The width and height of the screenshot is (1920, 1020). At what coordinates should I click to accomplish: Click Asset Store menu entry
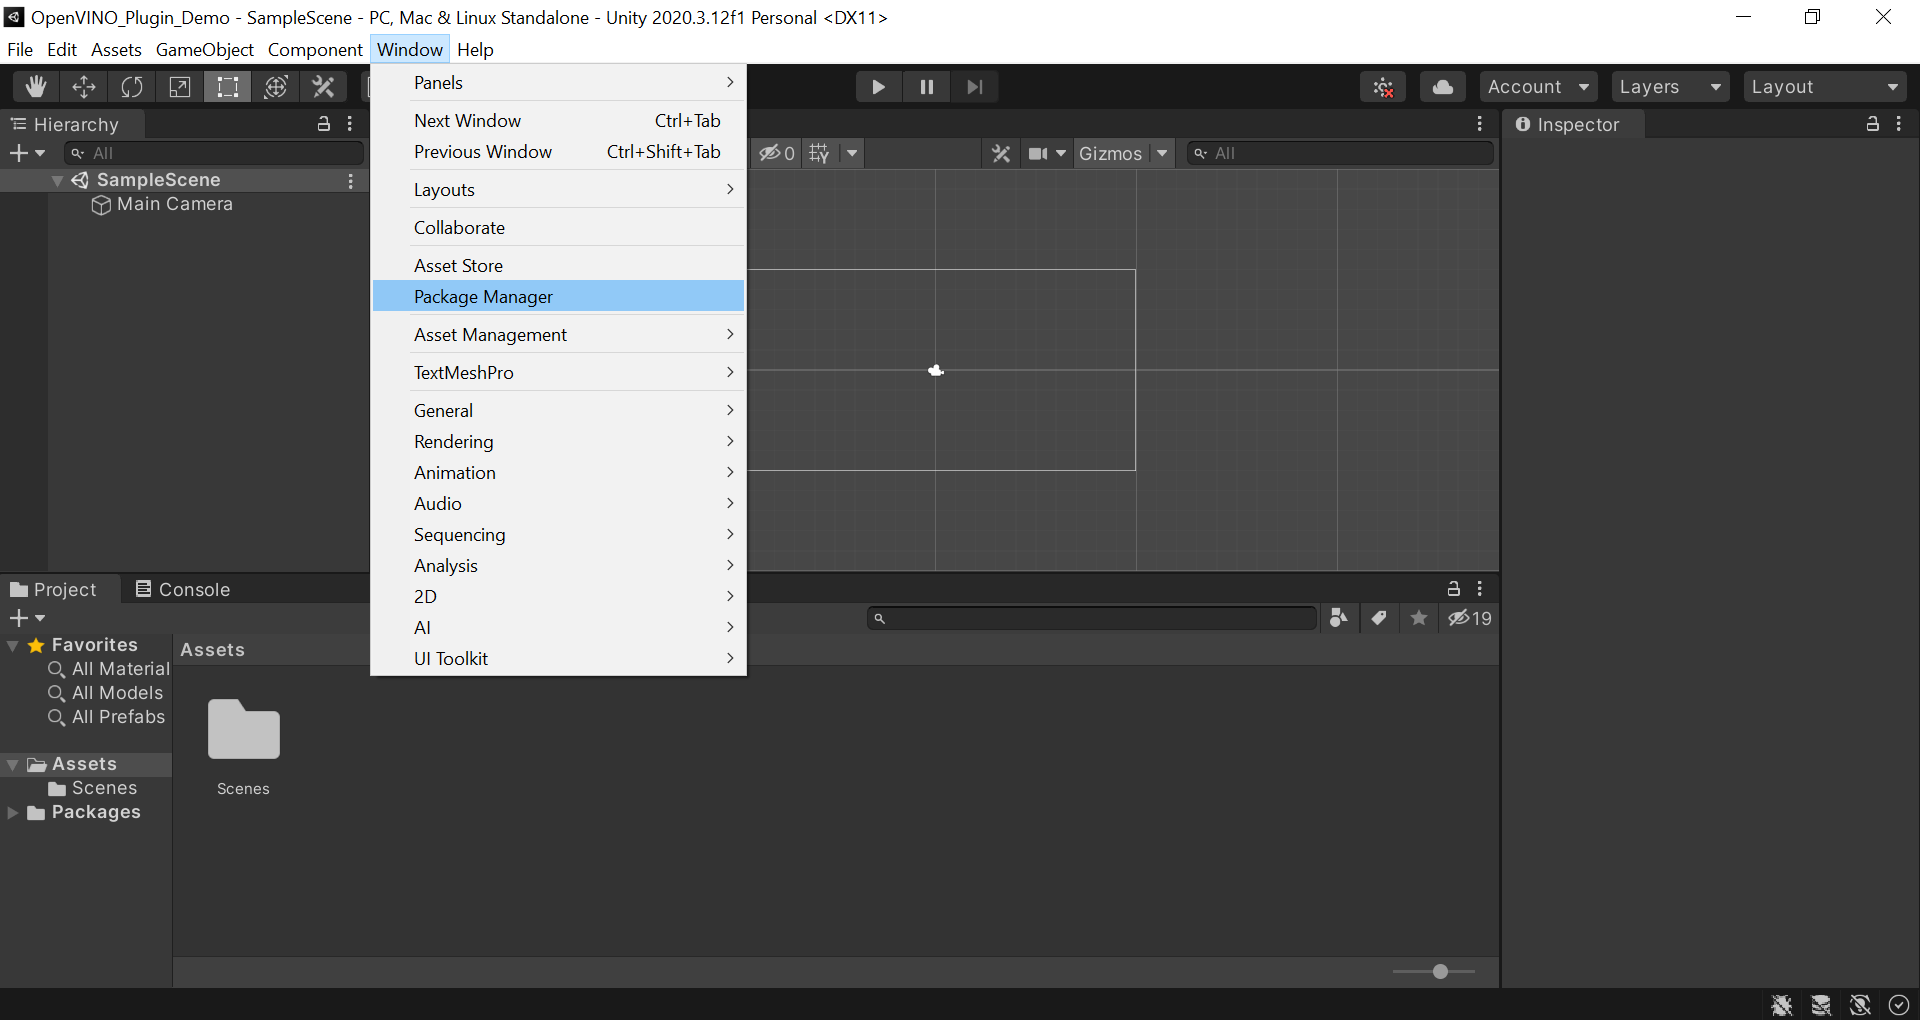tap(458, 266)
